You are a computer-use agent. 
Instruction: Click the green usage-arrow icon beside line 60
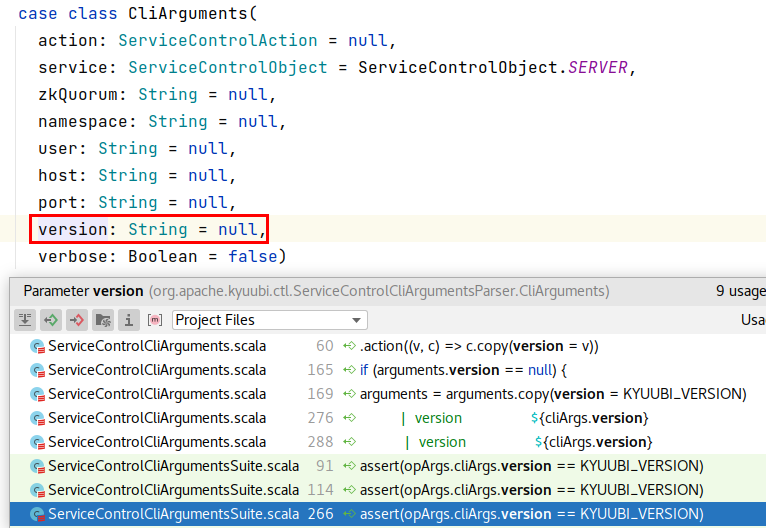349,346
